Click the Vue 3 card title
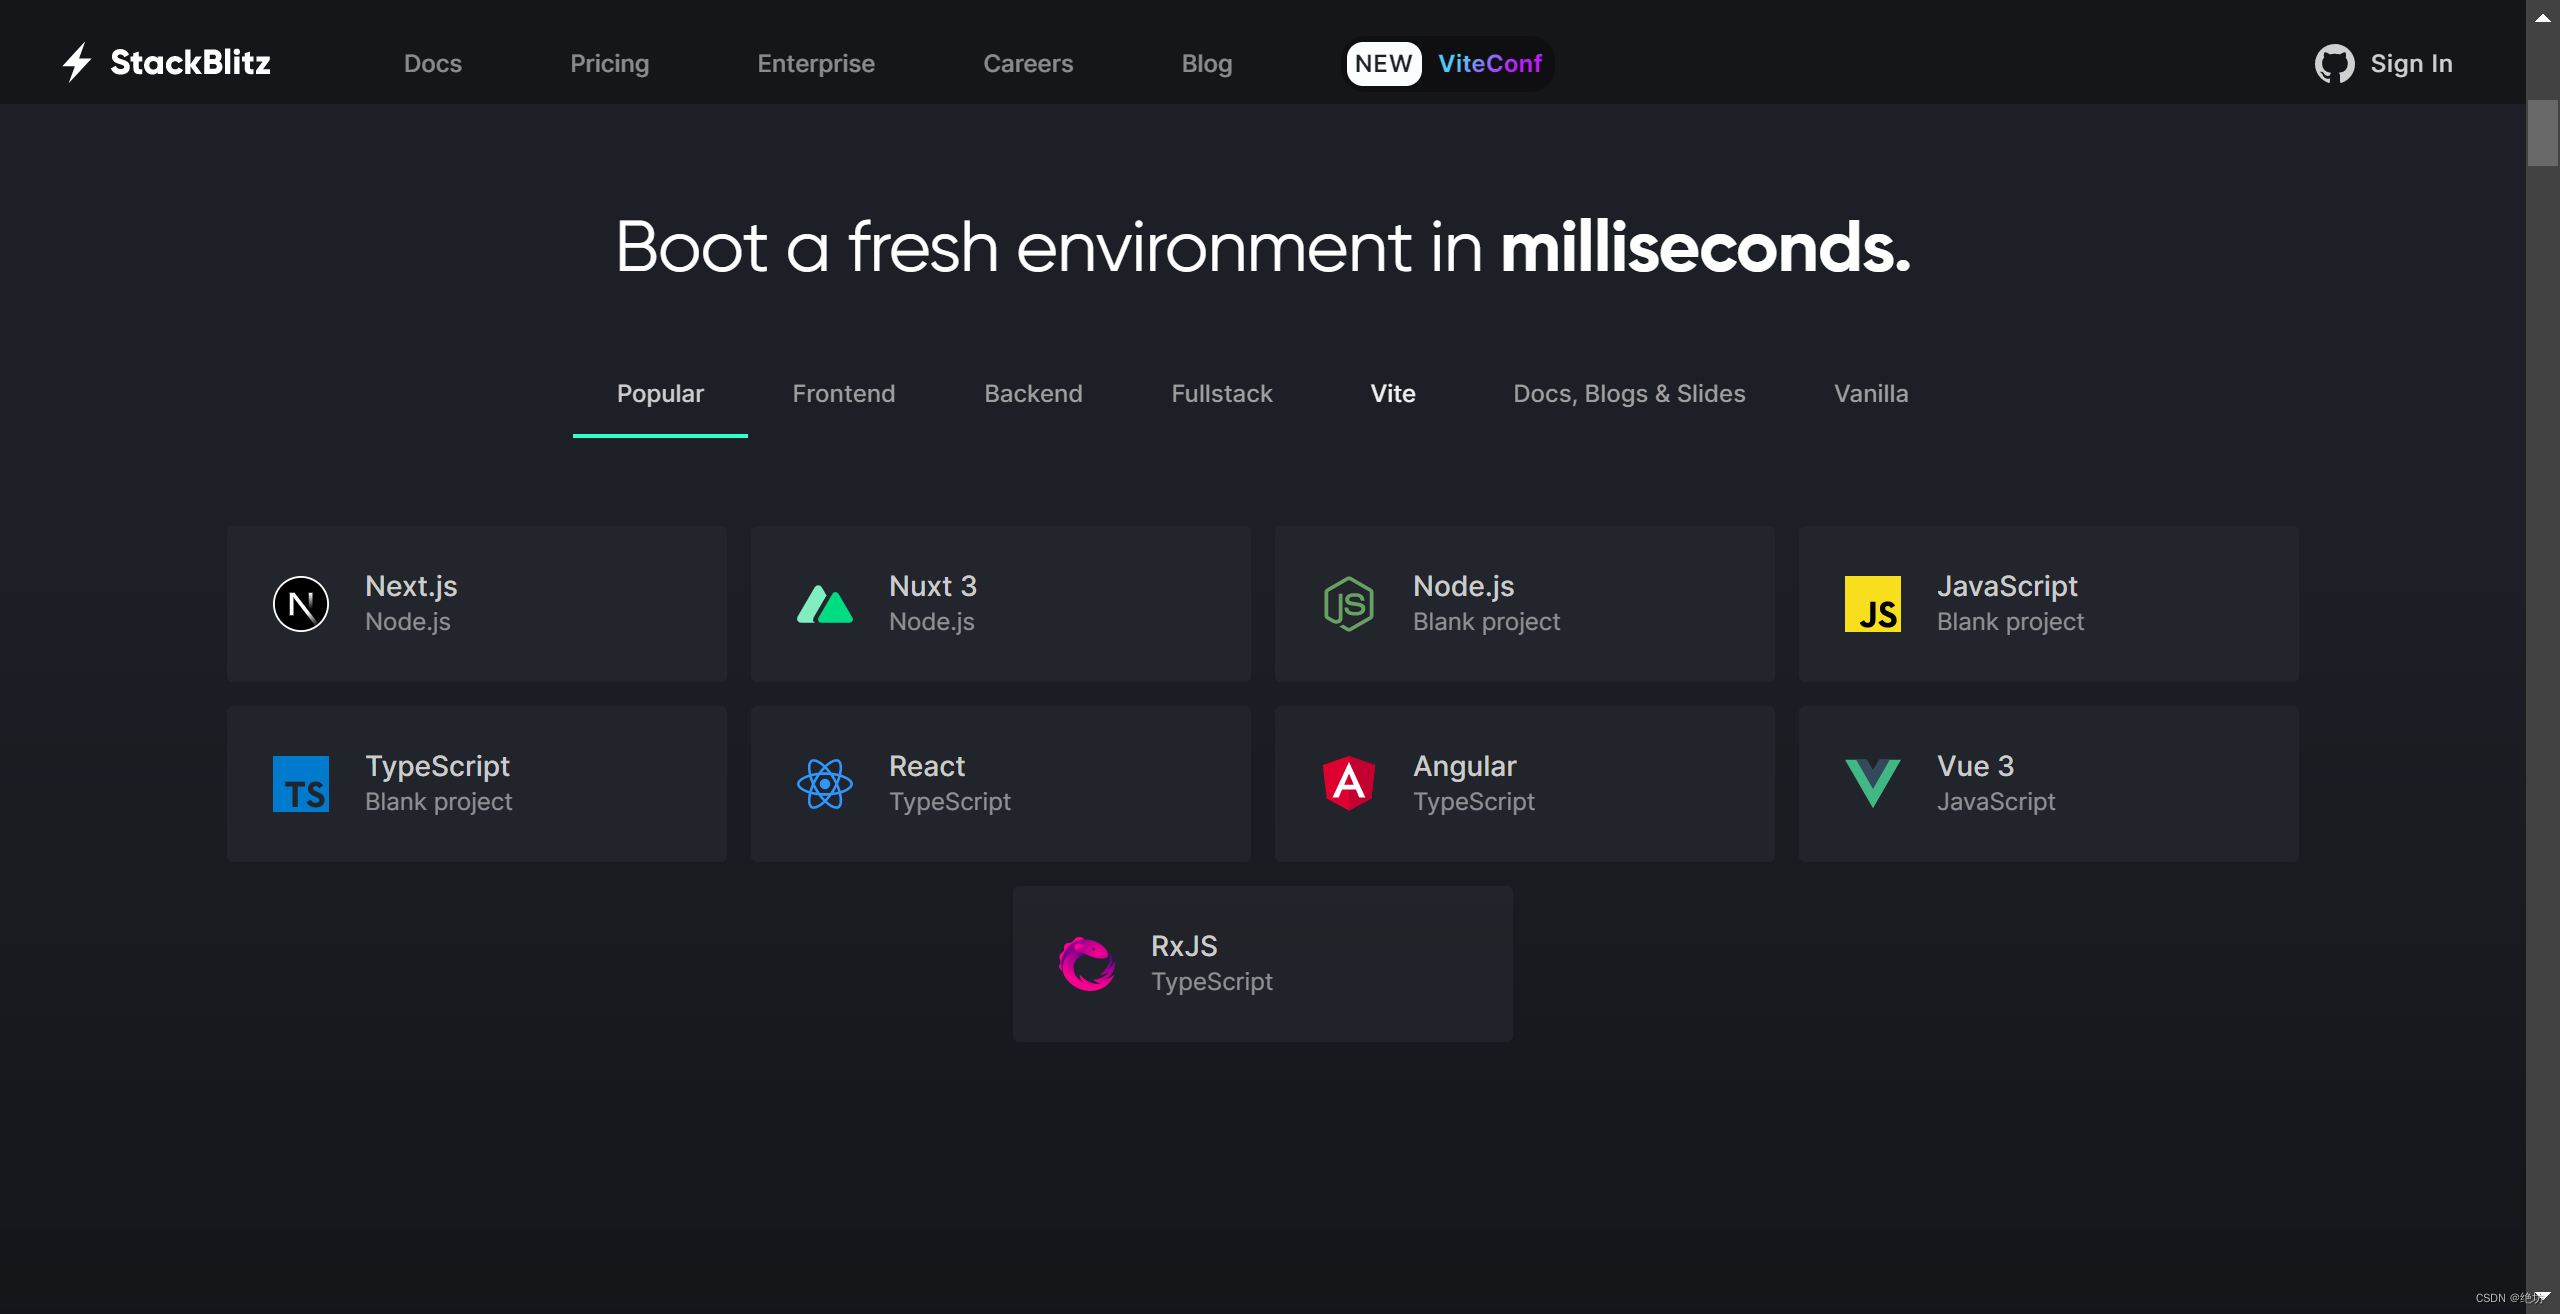 [1975, 766]
